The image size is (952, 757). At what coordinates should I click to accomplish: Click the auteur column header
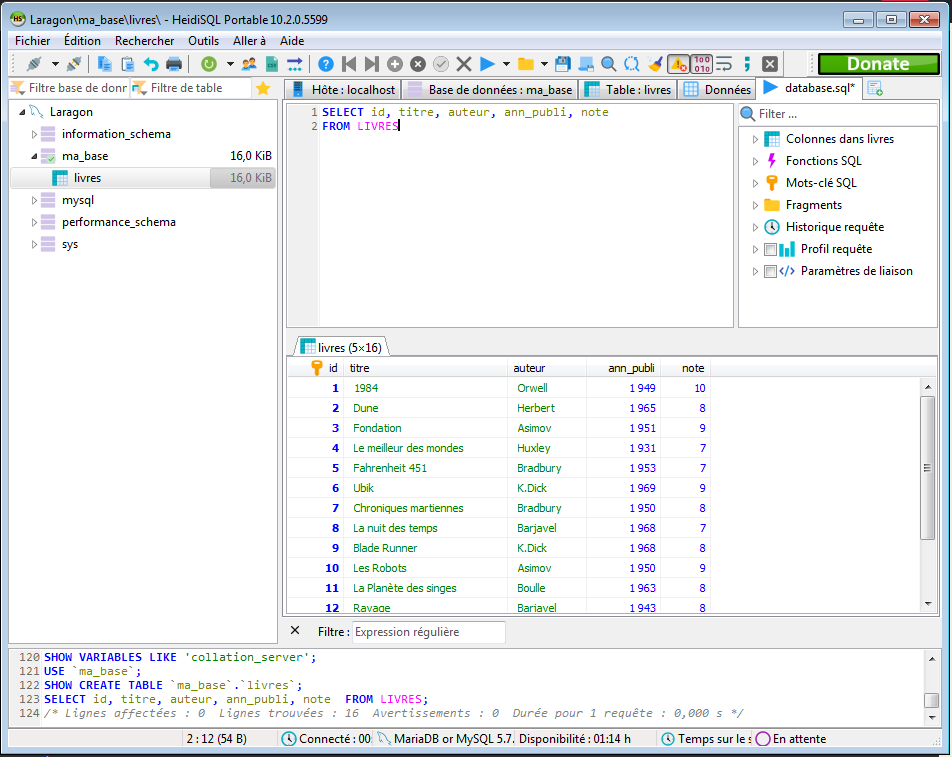pos(546,368)
